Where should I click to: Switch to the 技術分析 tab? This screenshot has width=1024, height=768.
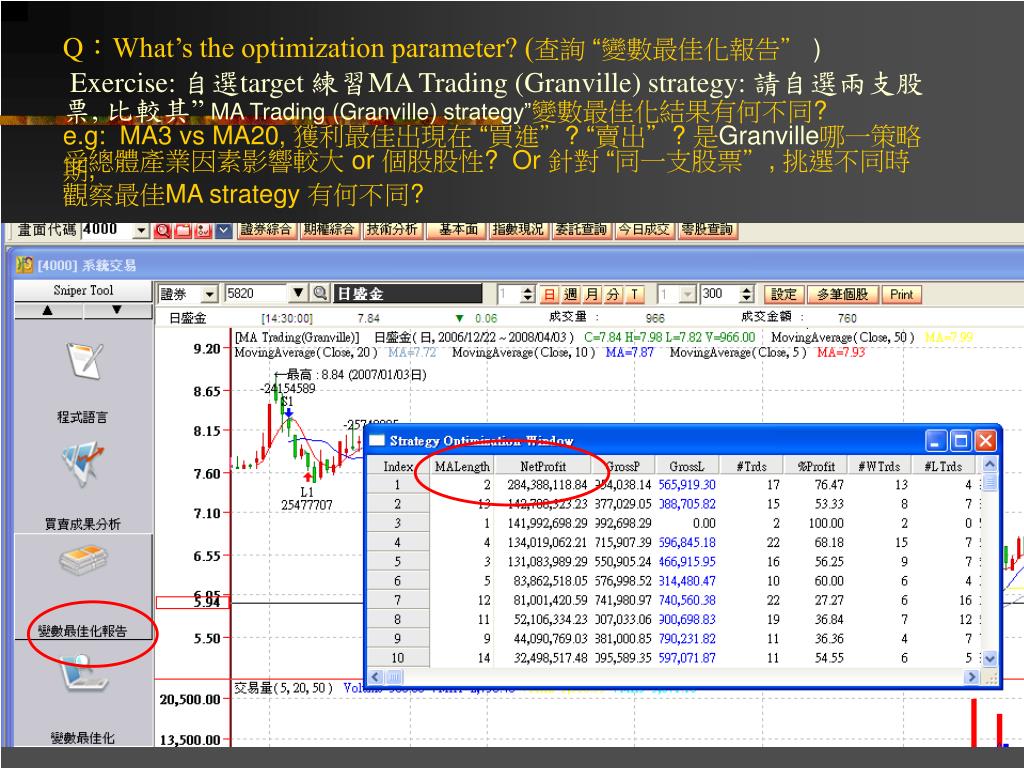(x=392, y=230)
